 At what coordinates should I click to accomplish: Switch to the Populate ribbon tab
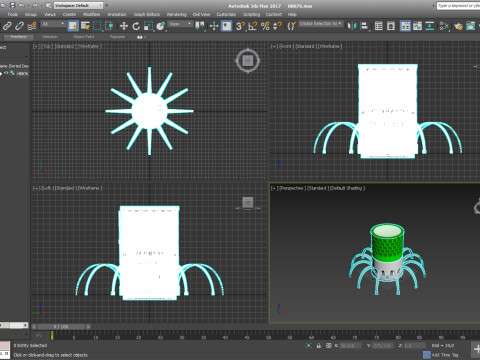point(117,37)
